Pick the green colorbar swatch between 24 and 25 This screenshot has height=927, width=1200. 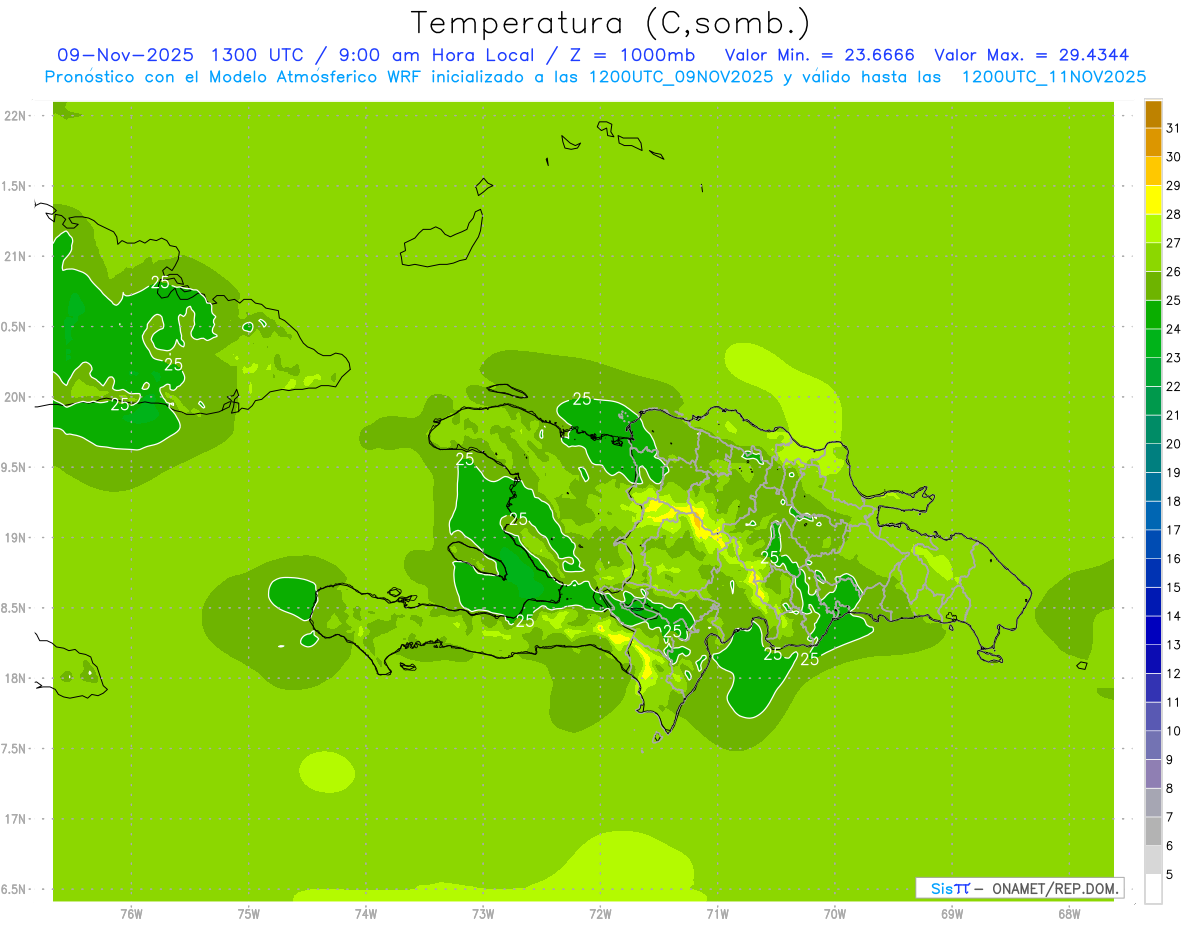[x=1154, y=315]
